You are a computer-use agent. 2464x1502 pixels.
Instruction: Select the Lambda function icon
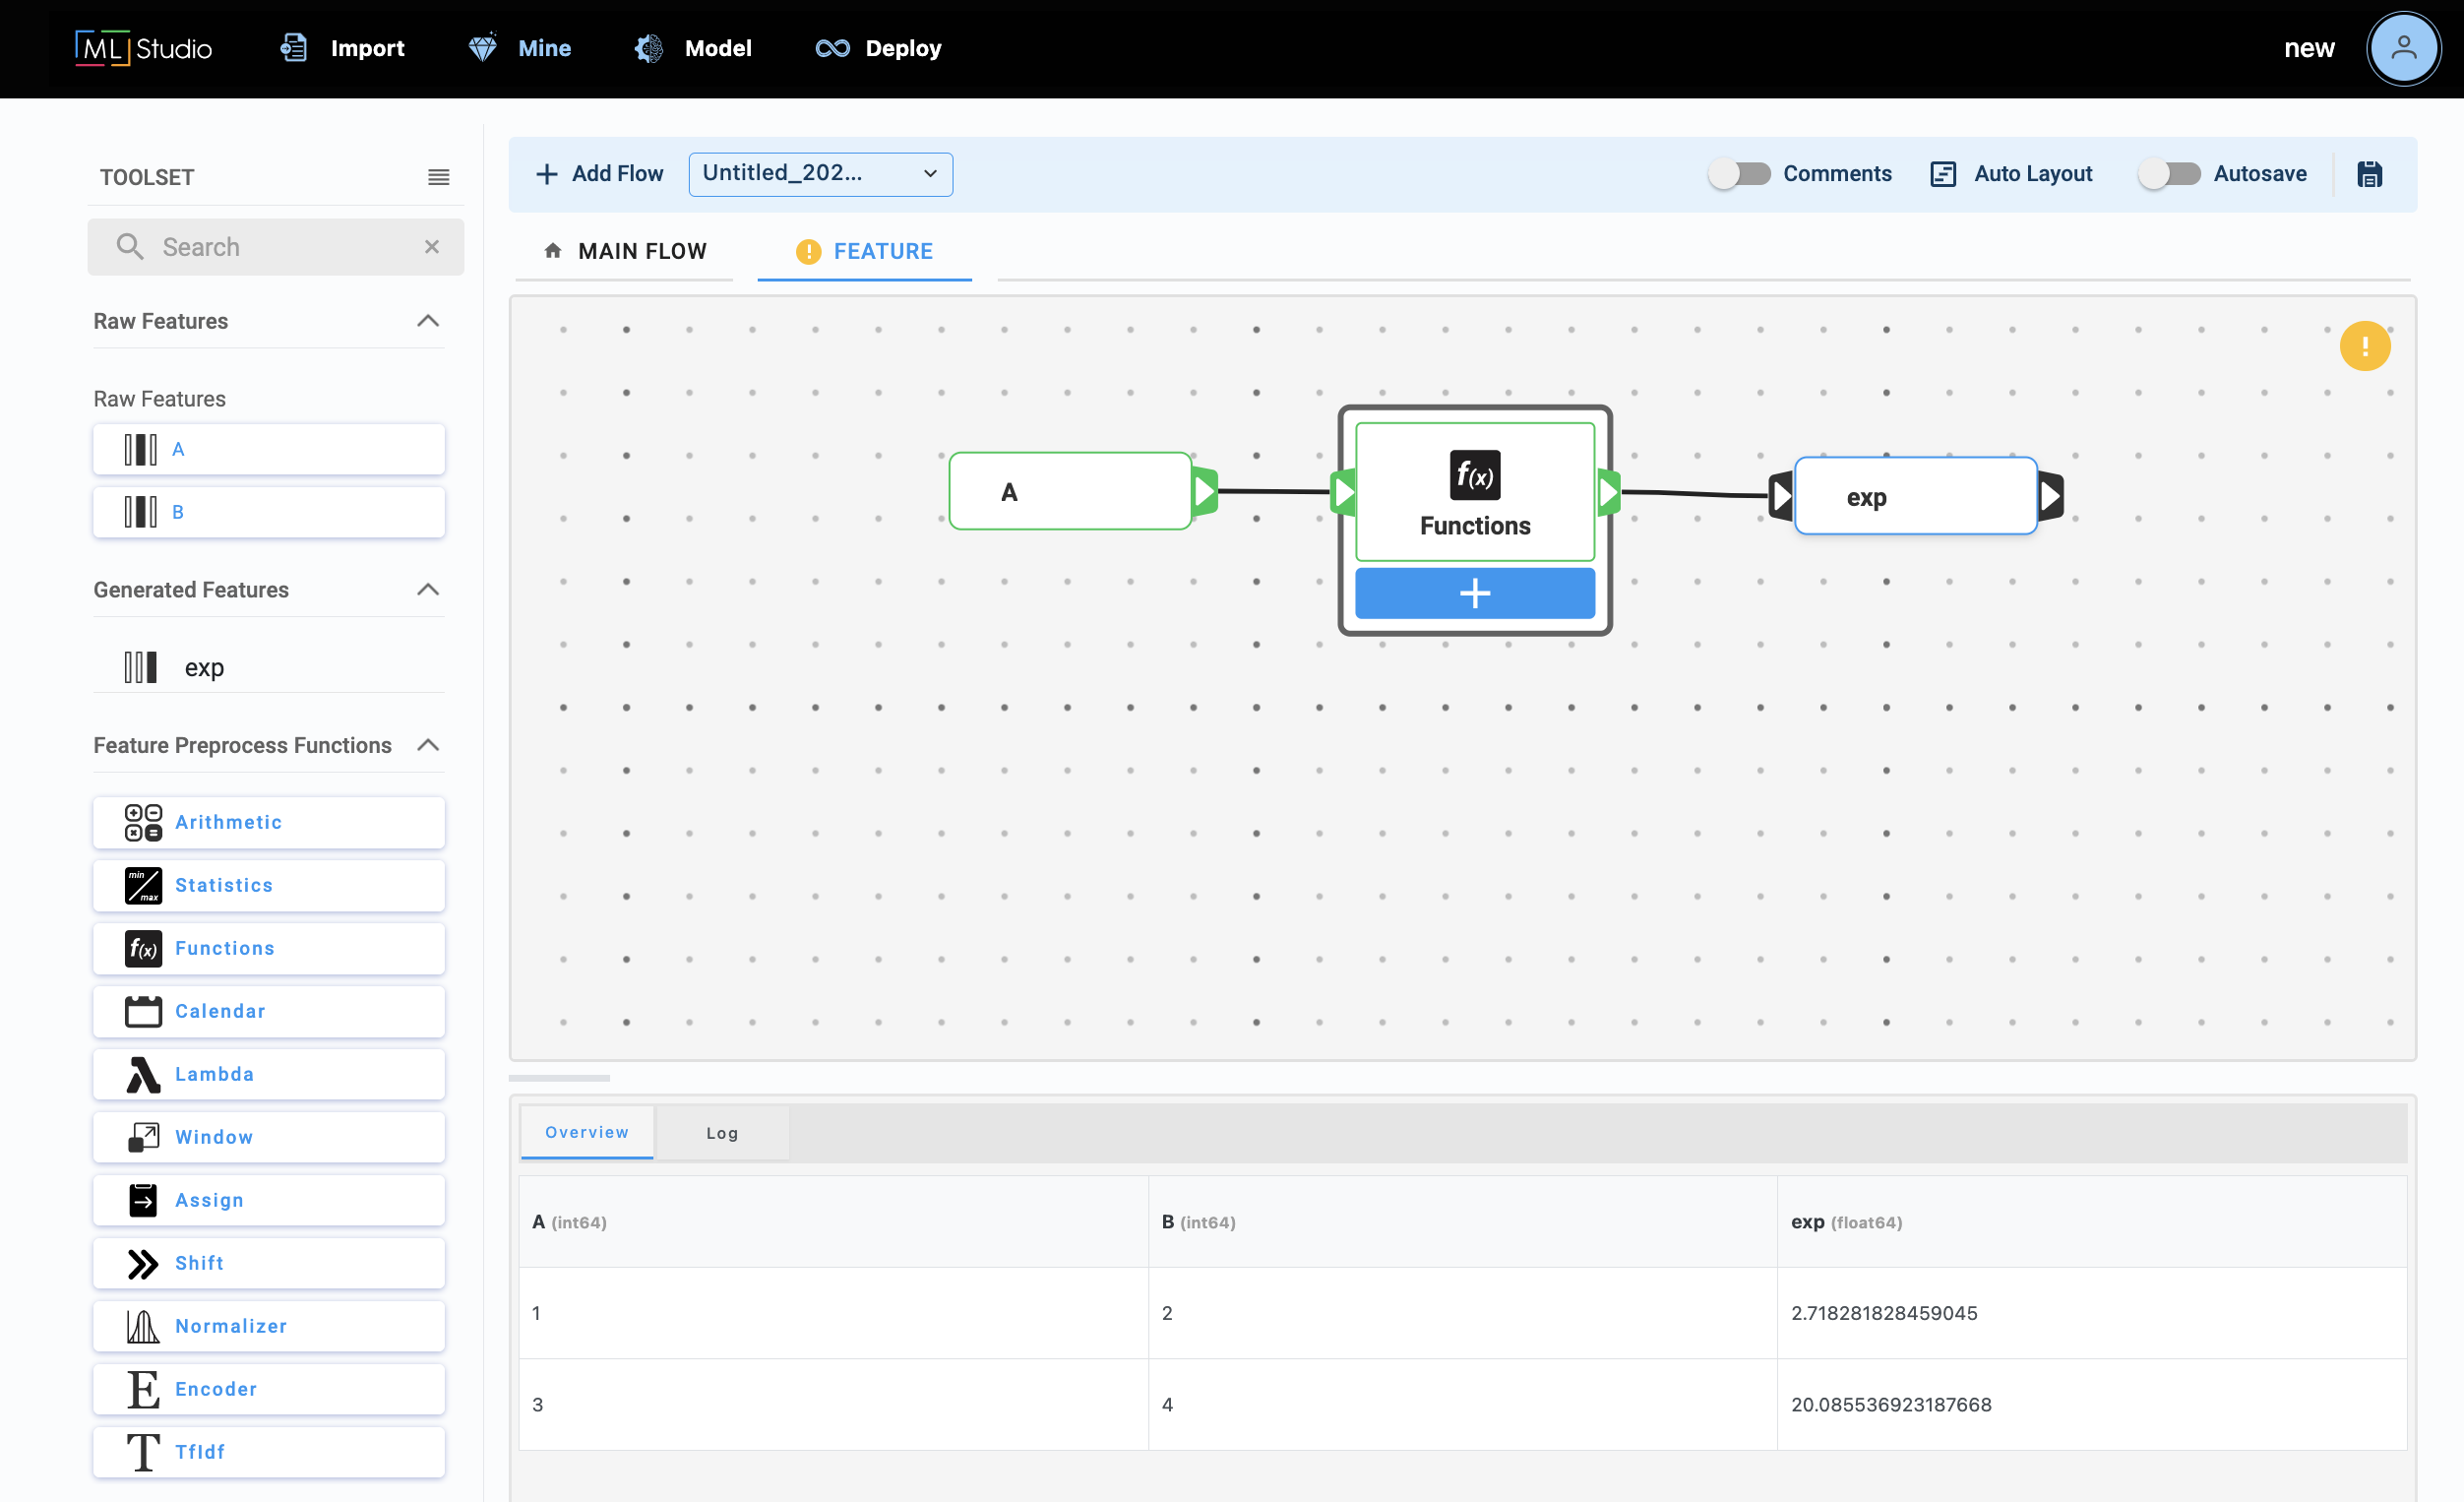click(x=143, y=1074)
